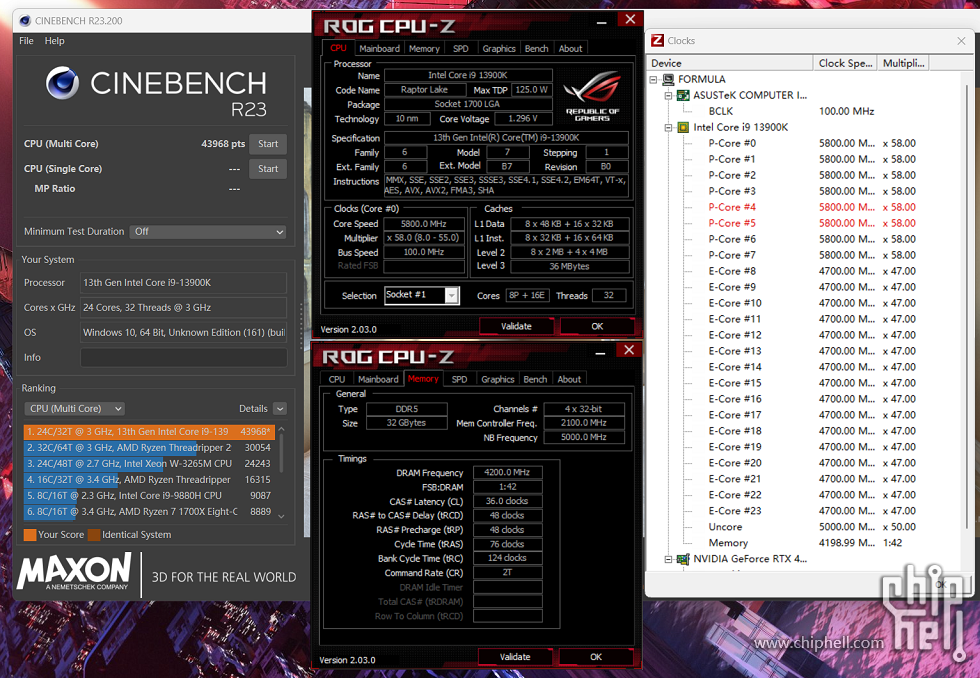Select ranking row Intel Xeon W-3265M

[149, 464]
